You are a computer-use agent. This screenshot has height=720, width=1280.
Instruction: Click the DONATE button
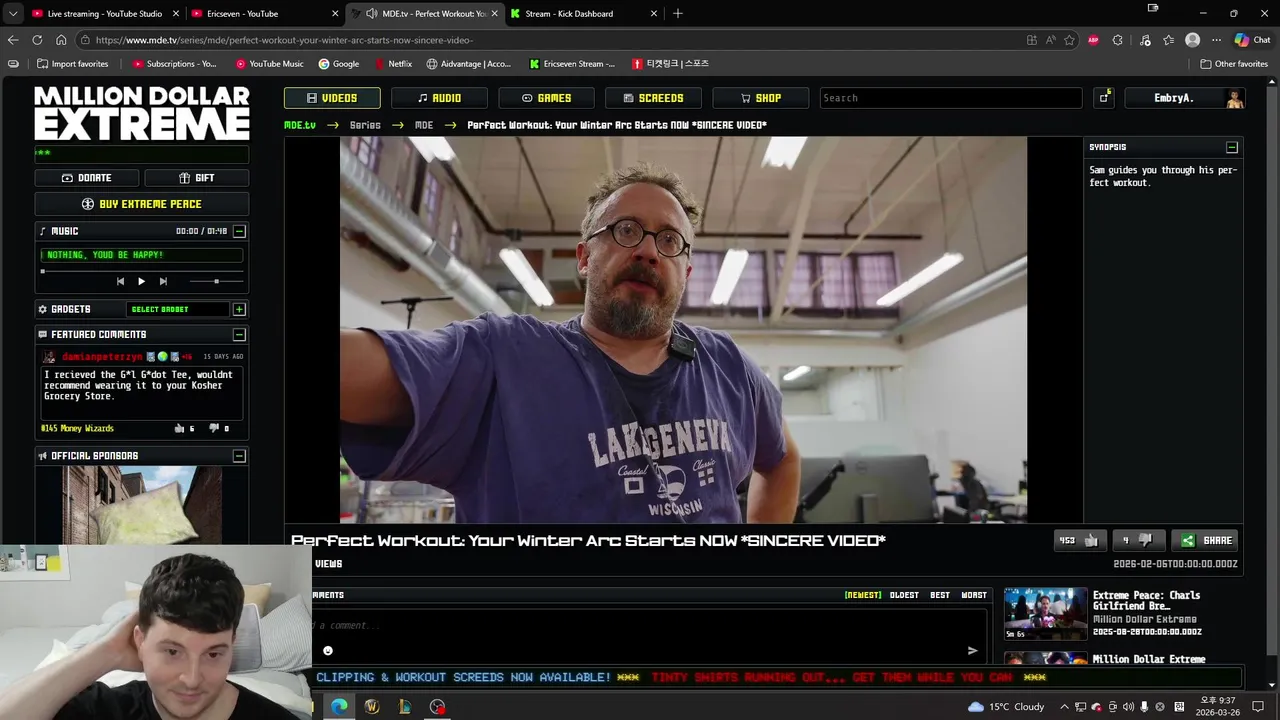click(86, 178)
